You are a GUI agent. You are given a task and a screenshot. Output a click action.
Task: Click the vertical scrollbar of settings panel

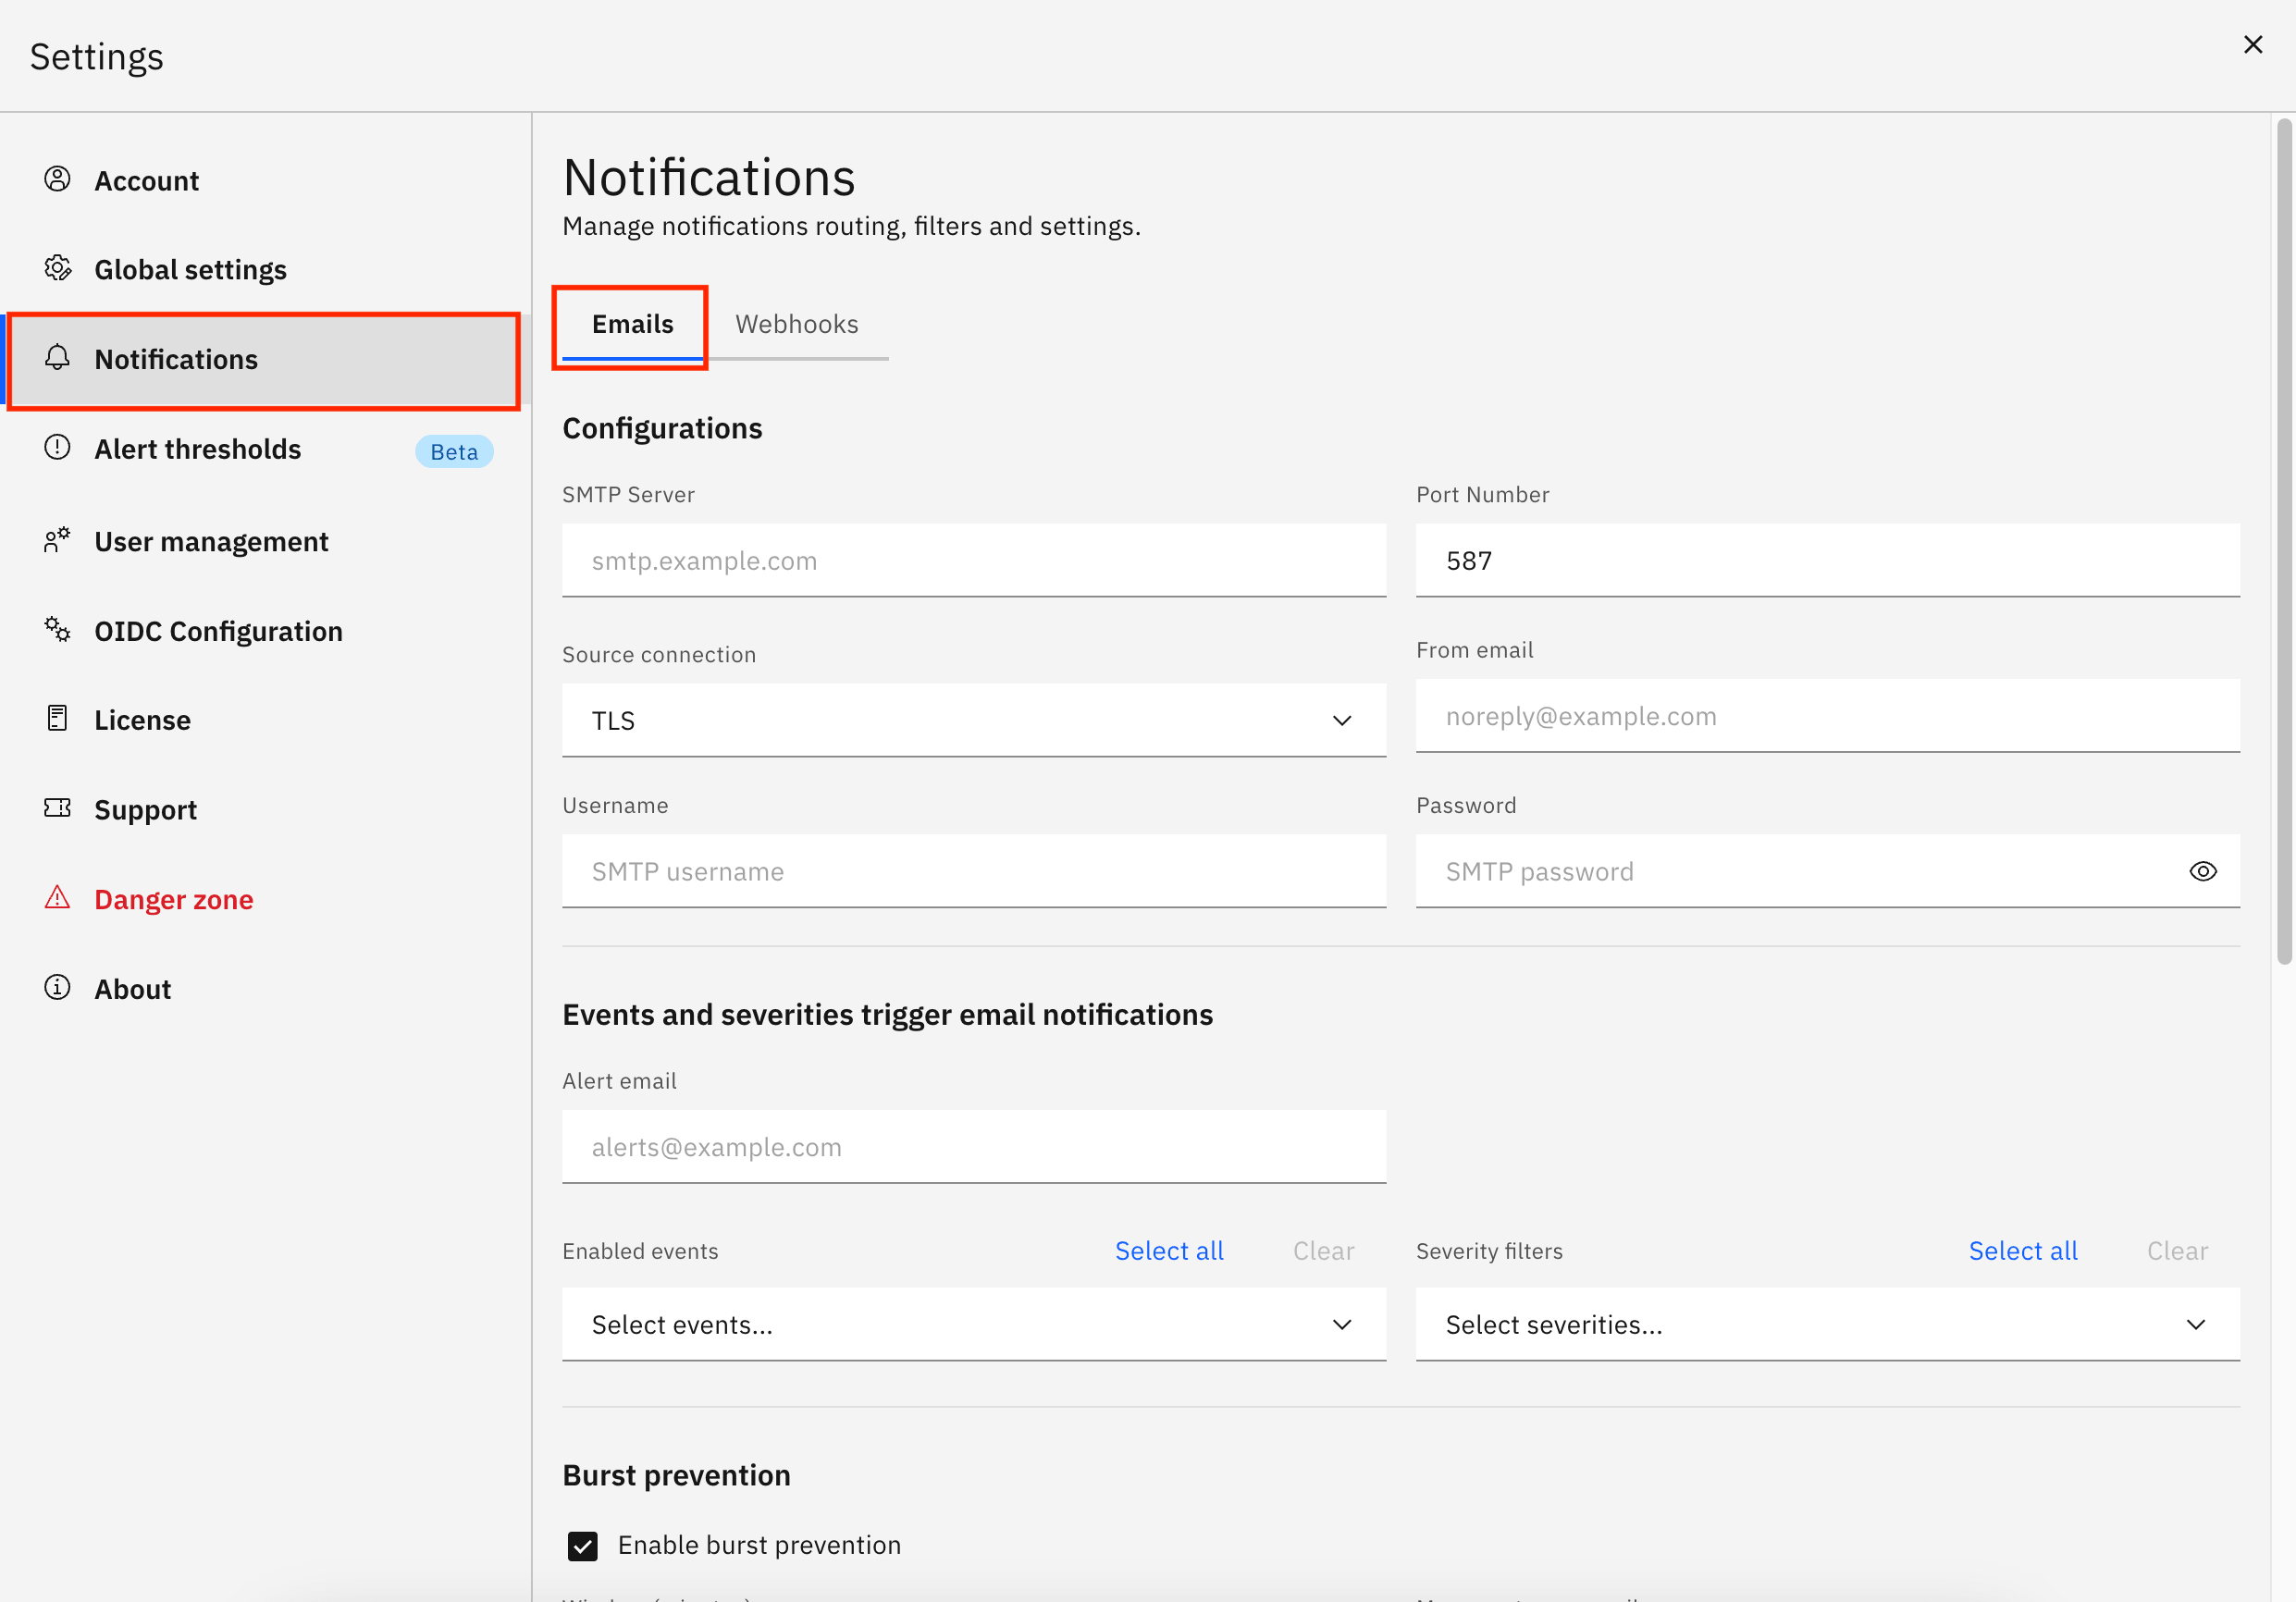click(2284, 541)
